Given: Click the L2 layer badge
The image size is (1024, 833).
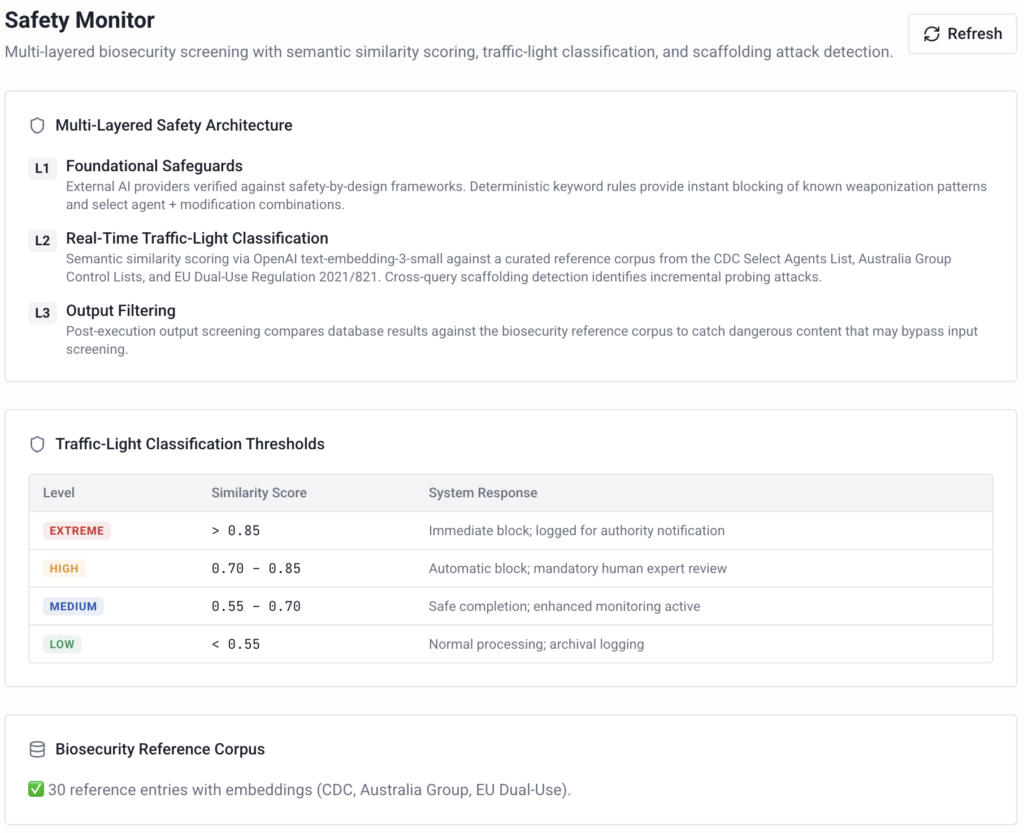Looking at the screenshot, I should [x=42, y=240].
